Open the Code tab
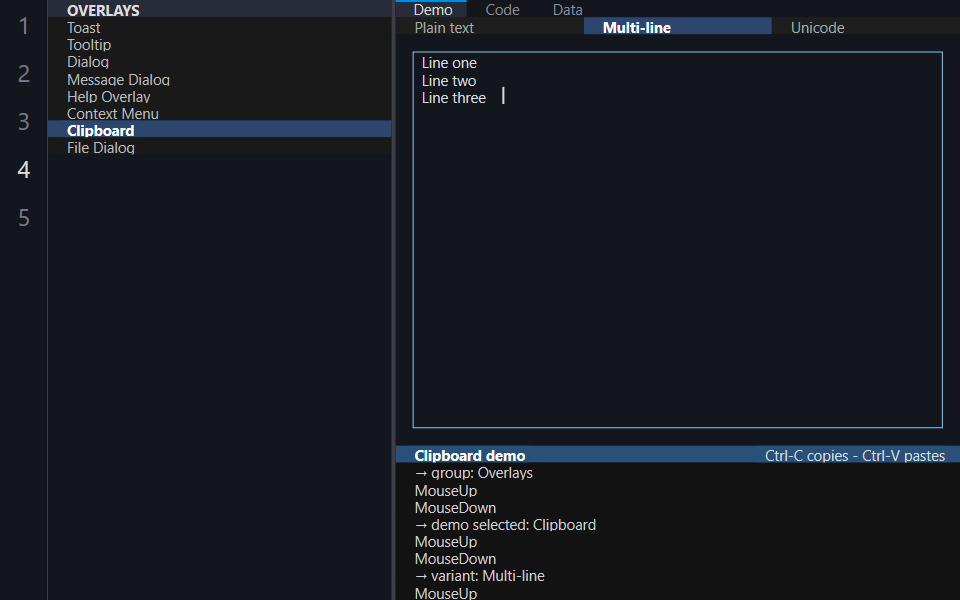The width and height of the screenshot is (960, 600). pos(502,9)
